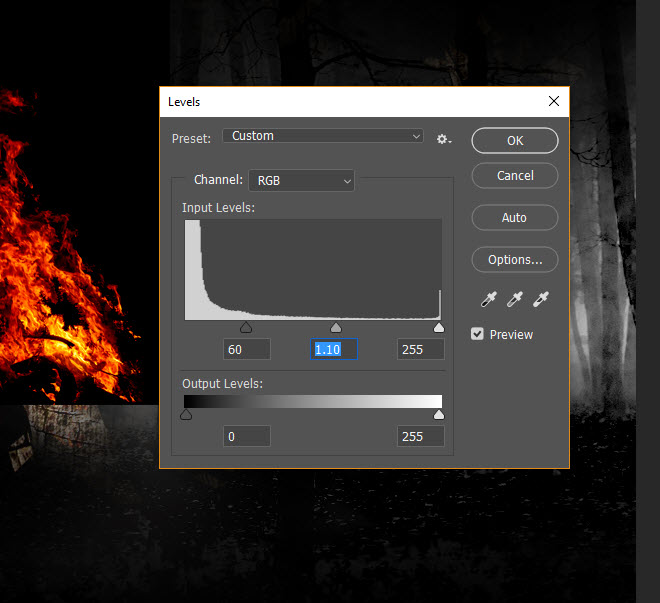Select the white point eyedropper
The width and height of the screenshot is (660, 603).
pos(541,299)
